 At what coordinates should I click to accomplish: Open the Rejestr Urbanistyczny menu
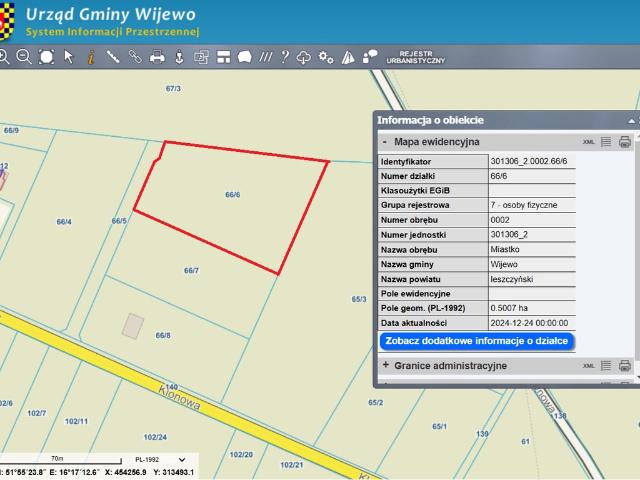click(415, 57)
